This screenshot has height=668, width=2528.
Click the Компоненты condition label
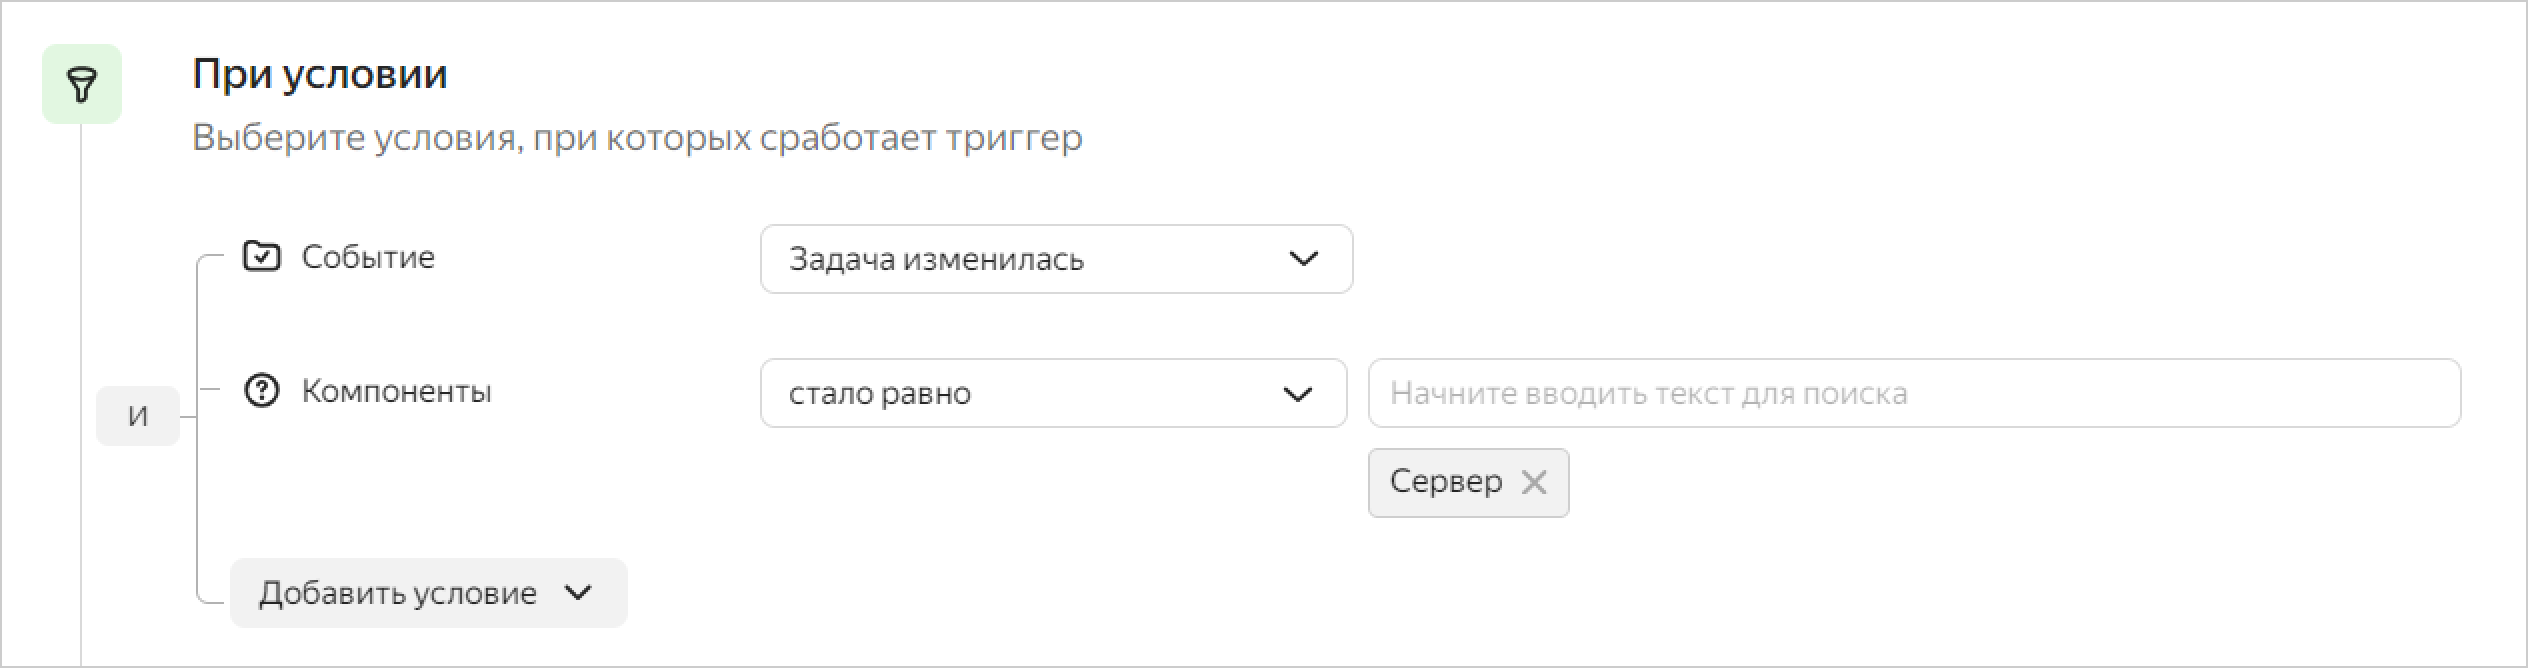(x=396, y=391)
